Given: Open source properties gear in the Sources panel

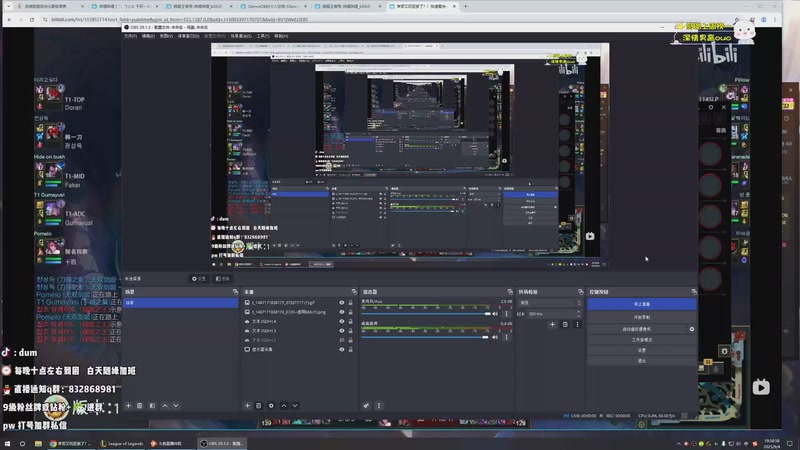Looking at the screenshot, I should pos(271,406).
